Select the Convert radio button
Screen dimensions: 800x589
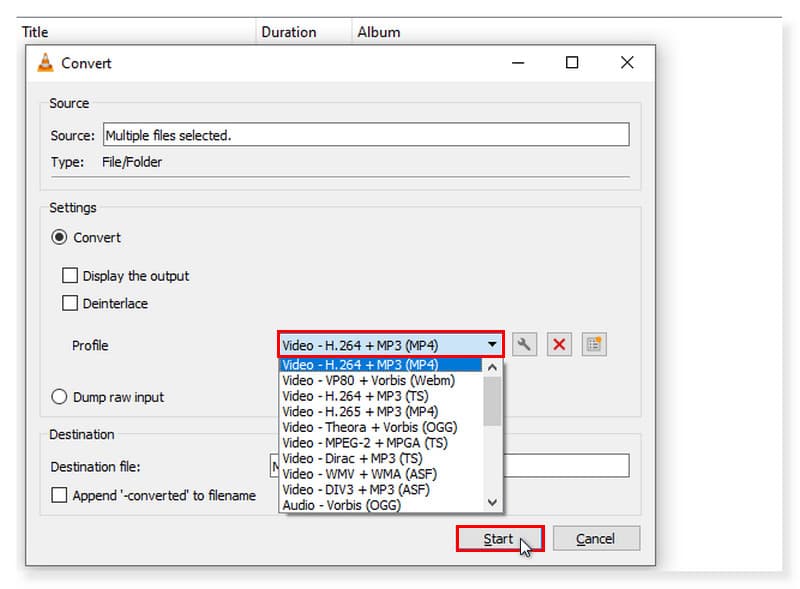point(60,238)
